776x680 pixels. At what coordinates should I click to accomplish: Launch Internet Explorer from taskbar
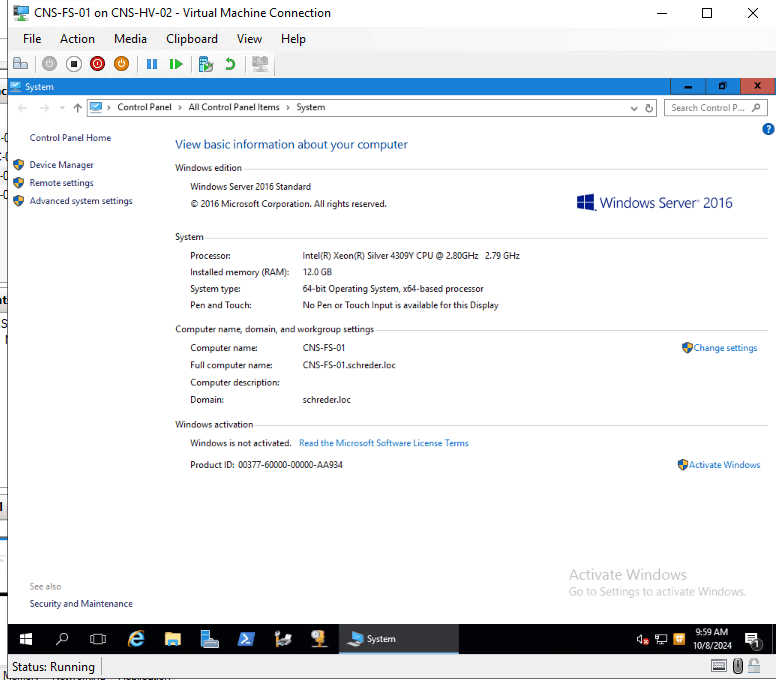tap(136, 639)
